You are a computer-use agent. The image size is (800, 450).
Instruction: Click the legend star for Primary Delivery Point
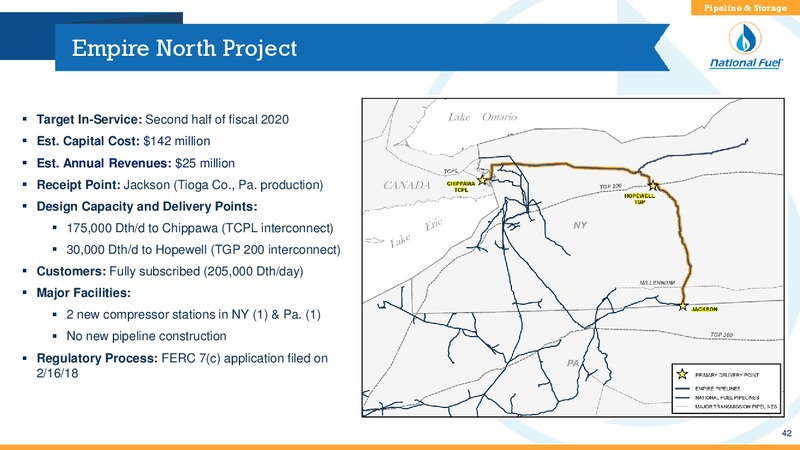tap(682, 374)
